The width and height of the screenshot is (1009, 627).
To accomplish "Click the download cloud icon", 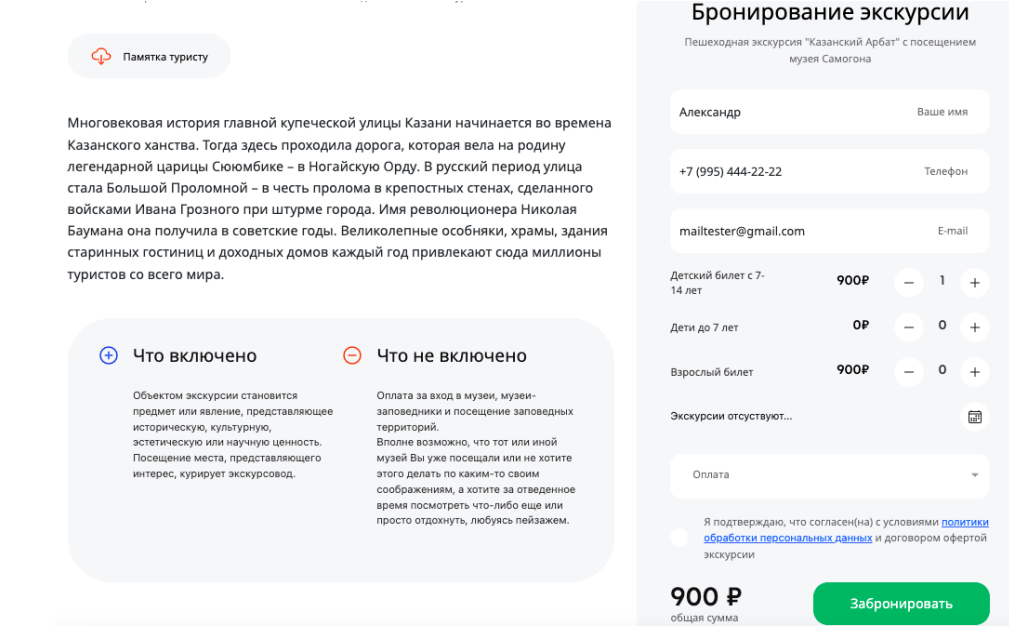I will pyautogui.click(x=101, y=57).
